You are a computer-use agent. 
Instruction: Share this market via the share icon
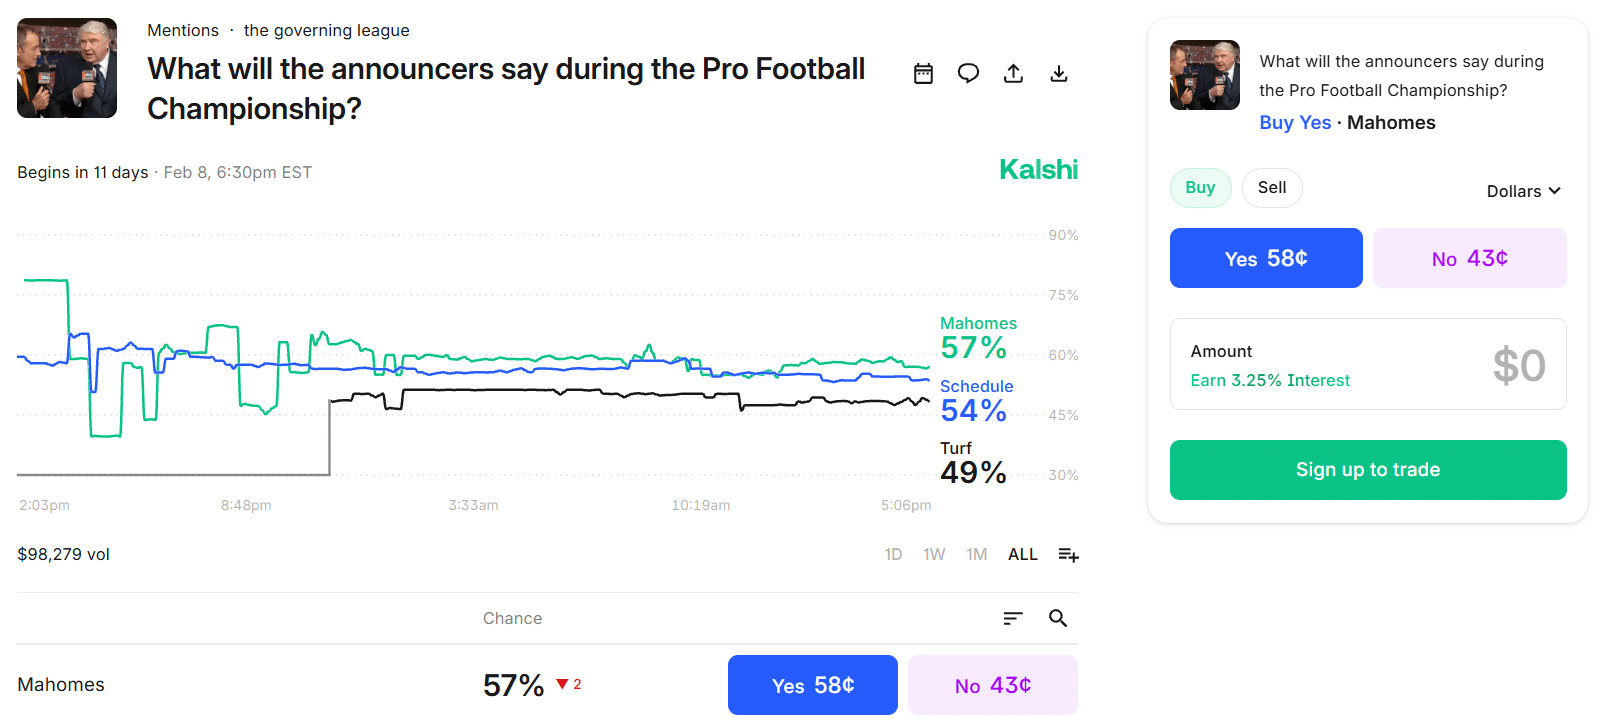[1013, 73]
